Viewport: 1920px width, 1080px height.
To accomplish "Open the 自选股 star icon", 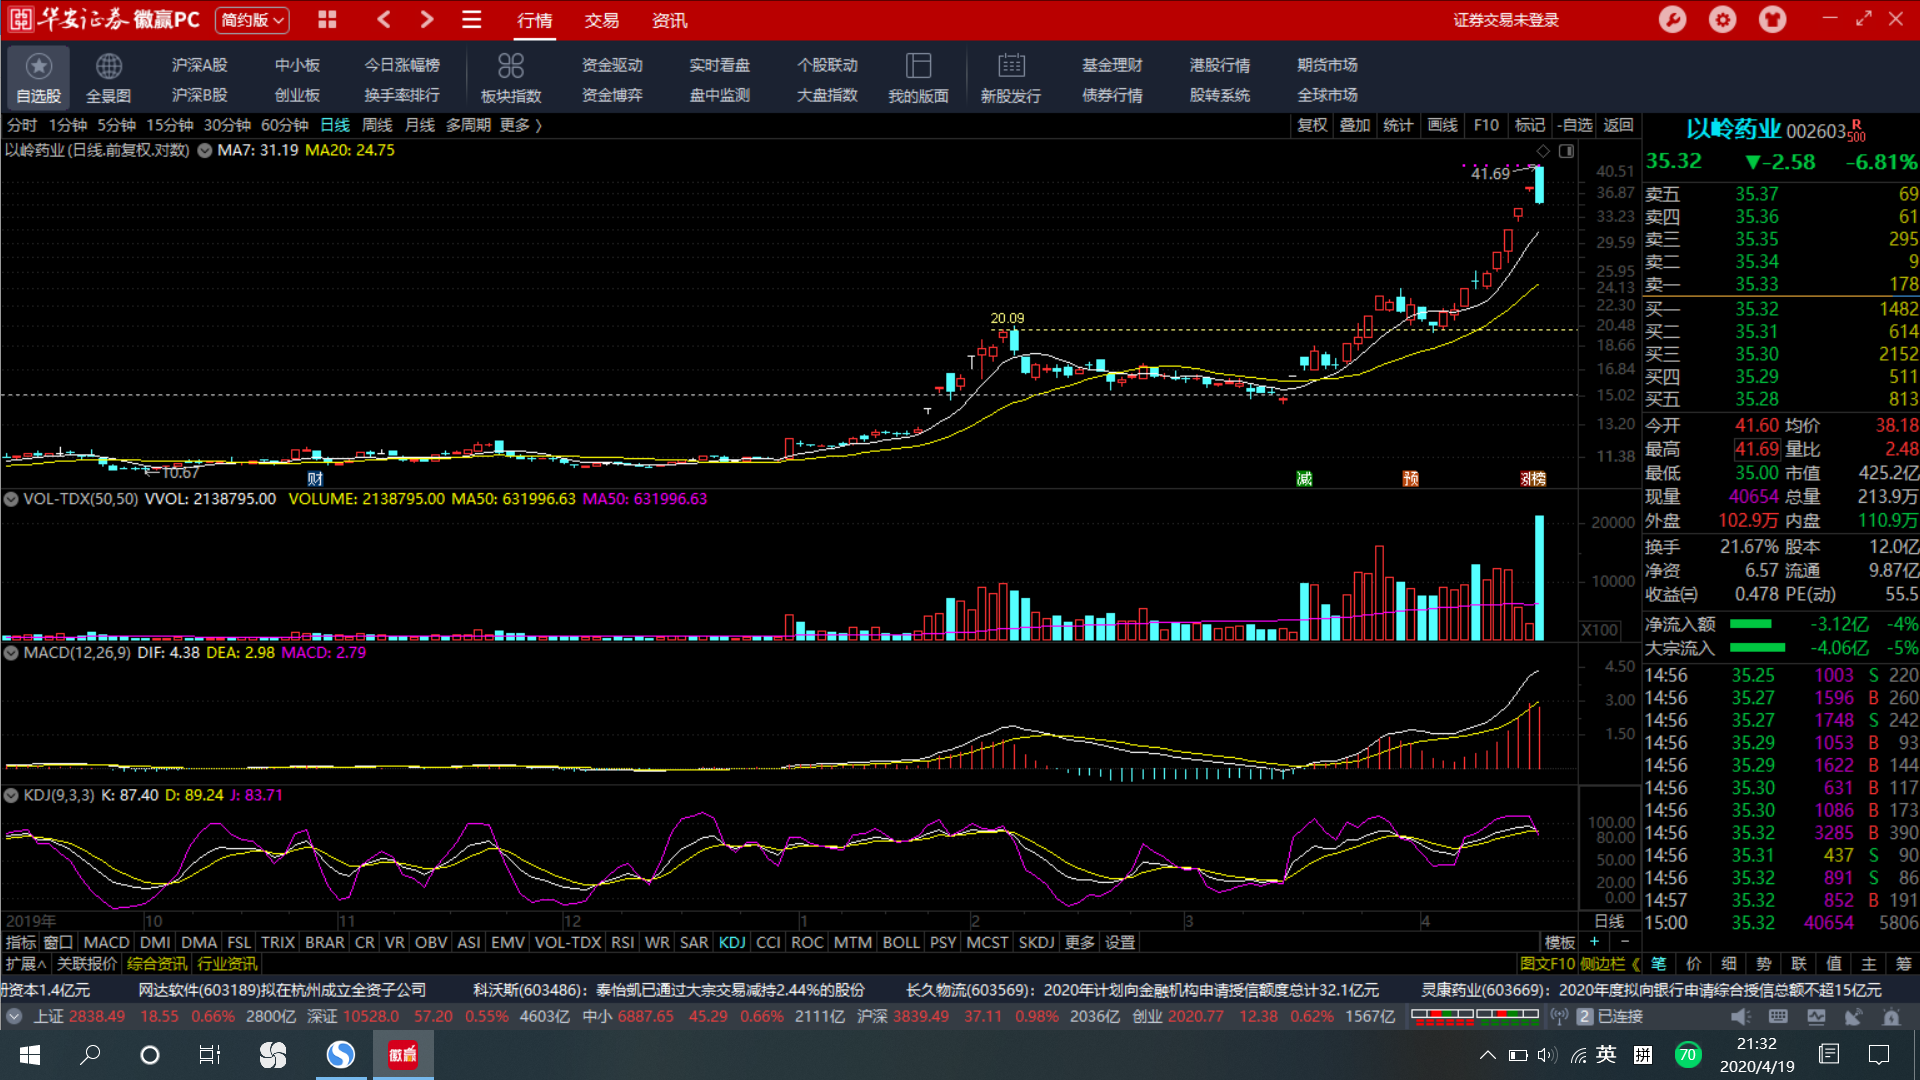I will (38, 67).
